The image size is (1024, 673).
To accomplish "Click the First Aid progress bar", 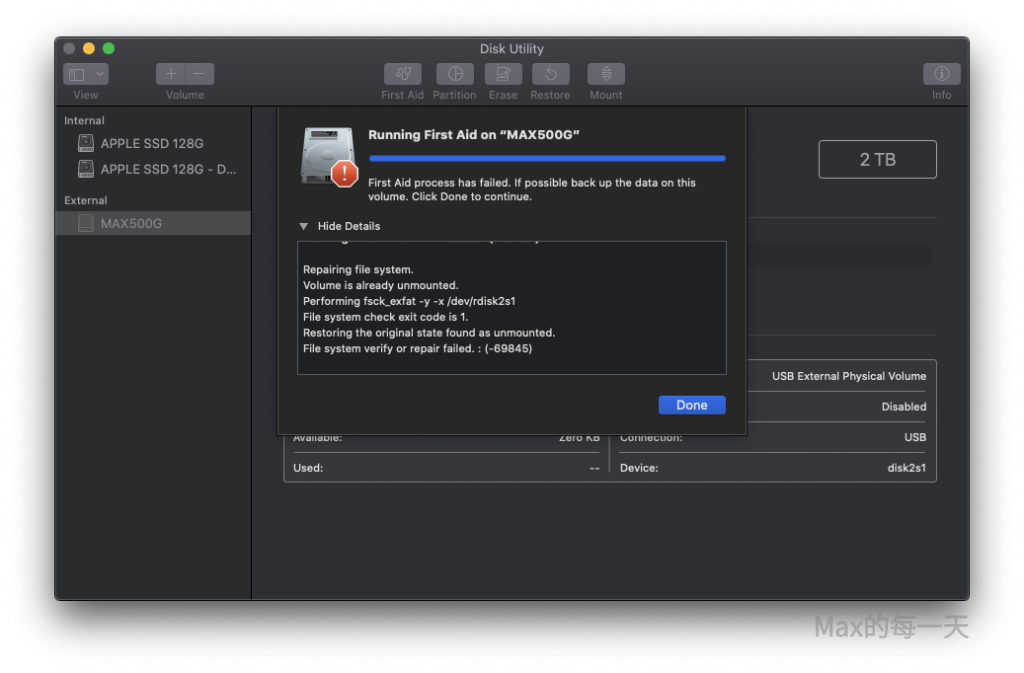I will (547, 158).
